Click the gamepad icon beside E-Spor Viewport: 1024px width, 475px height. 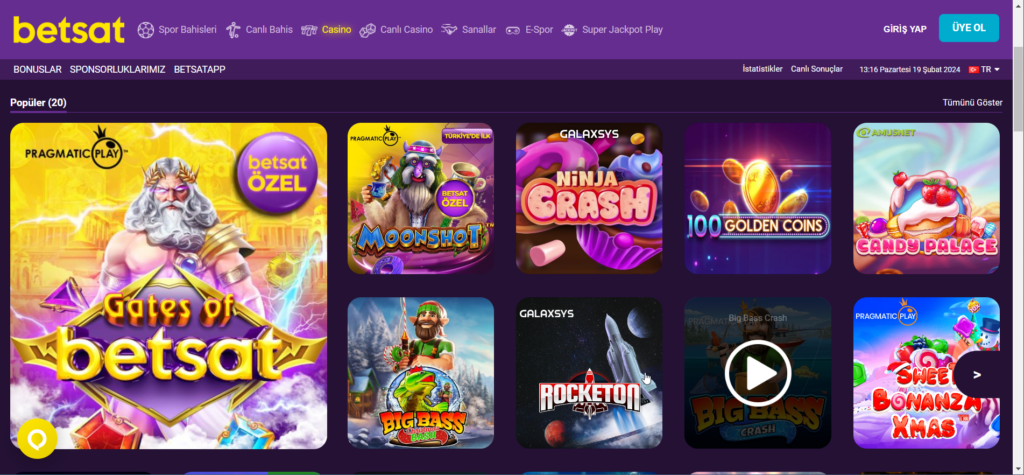click(513, 30)
